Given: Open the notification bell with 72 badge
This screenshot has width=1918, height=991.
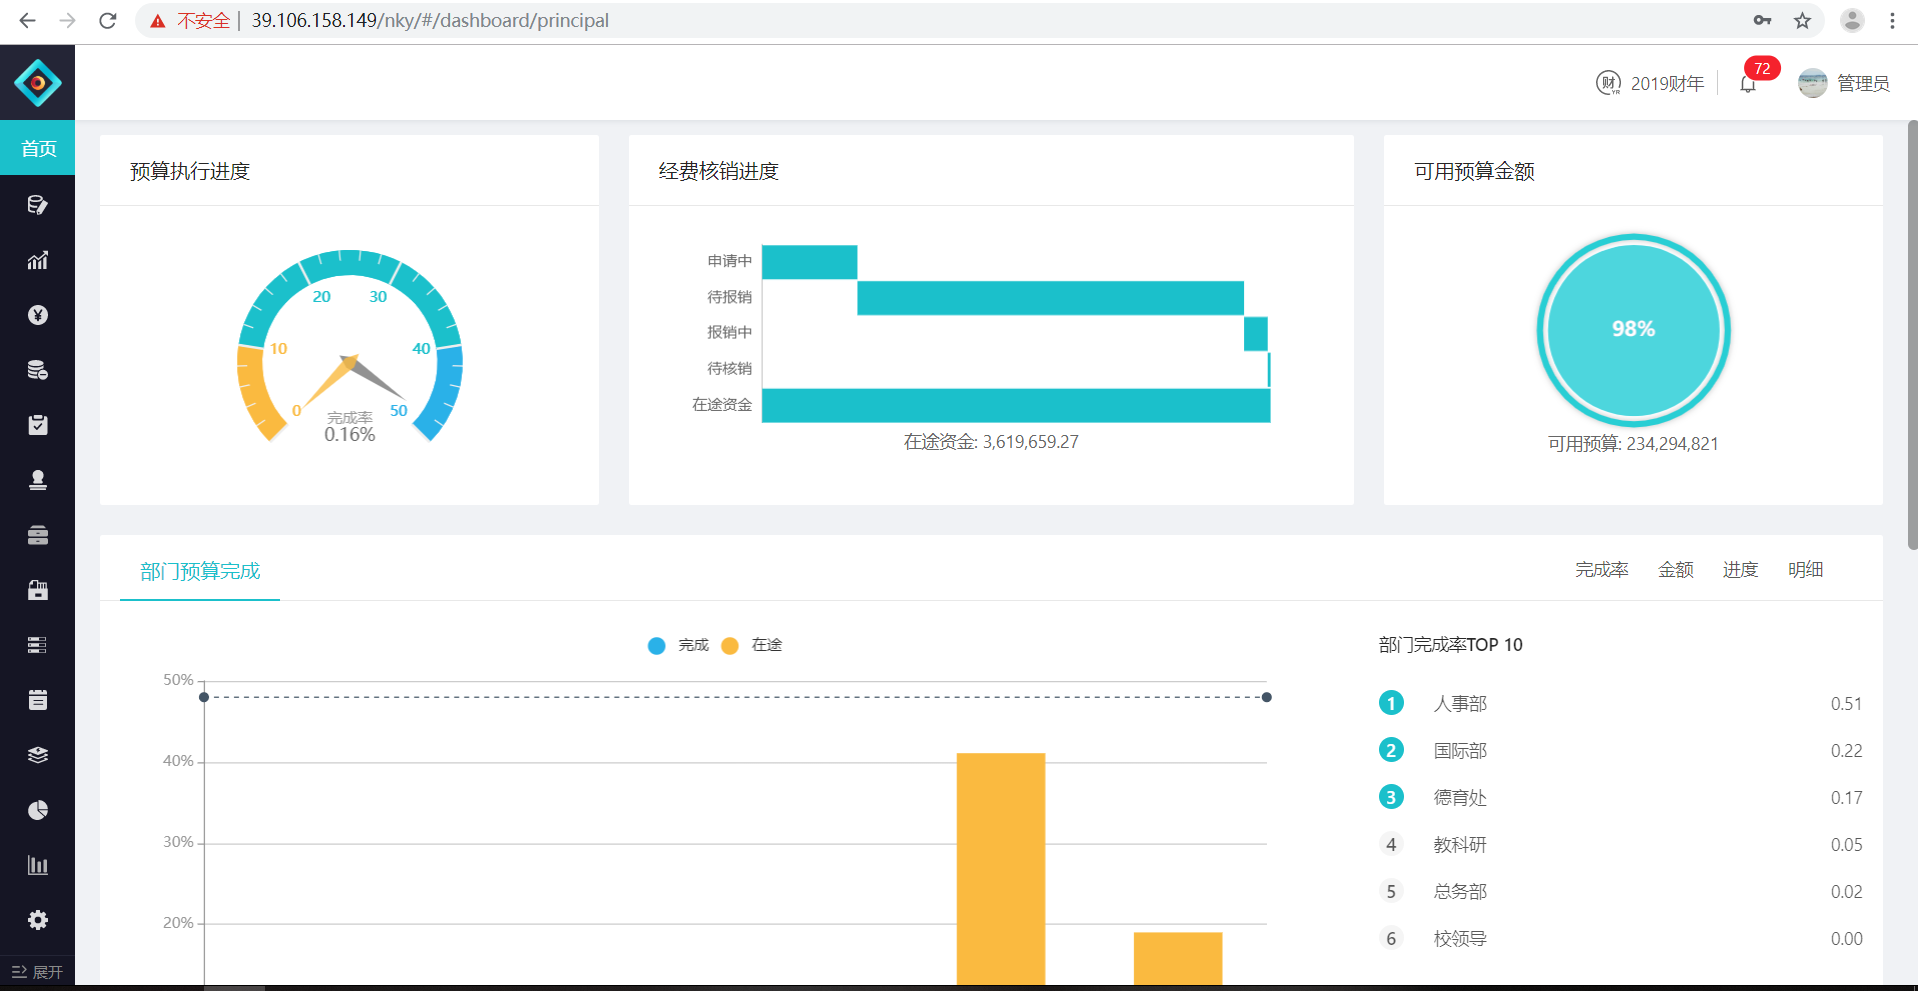Looking at the screenshot, I should coord(1748,84).
